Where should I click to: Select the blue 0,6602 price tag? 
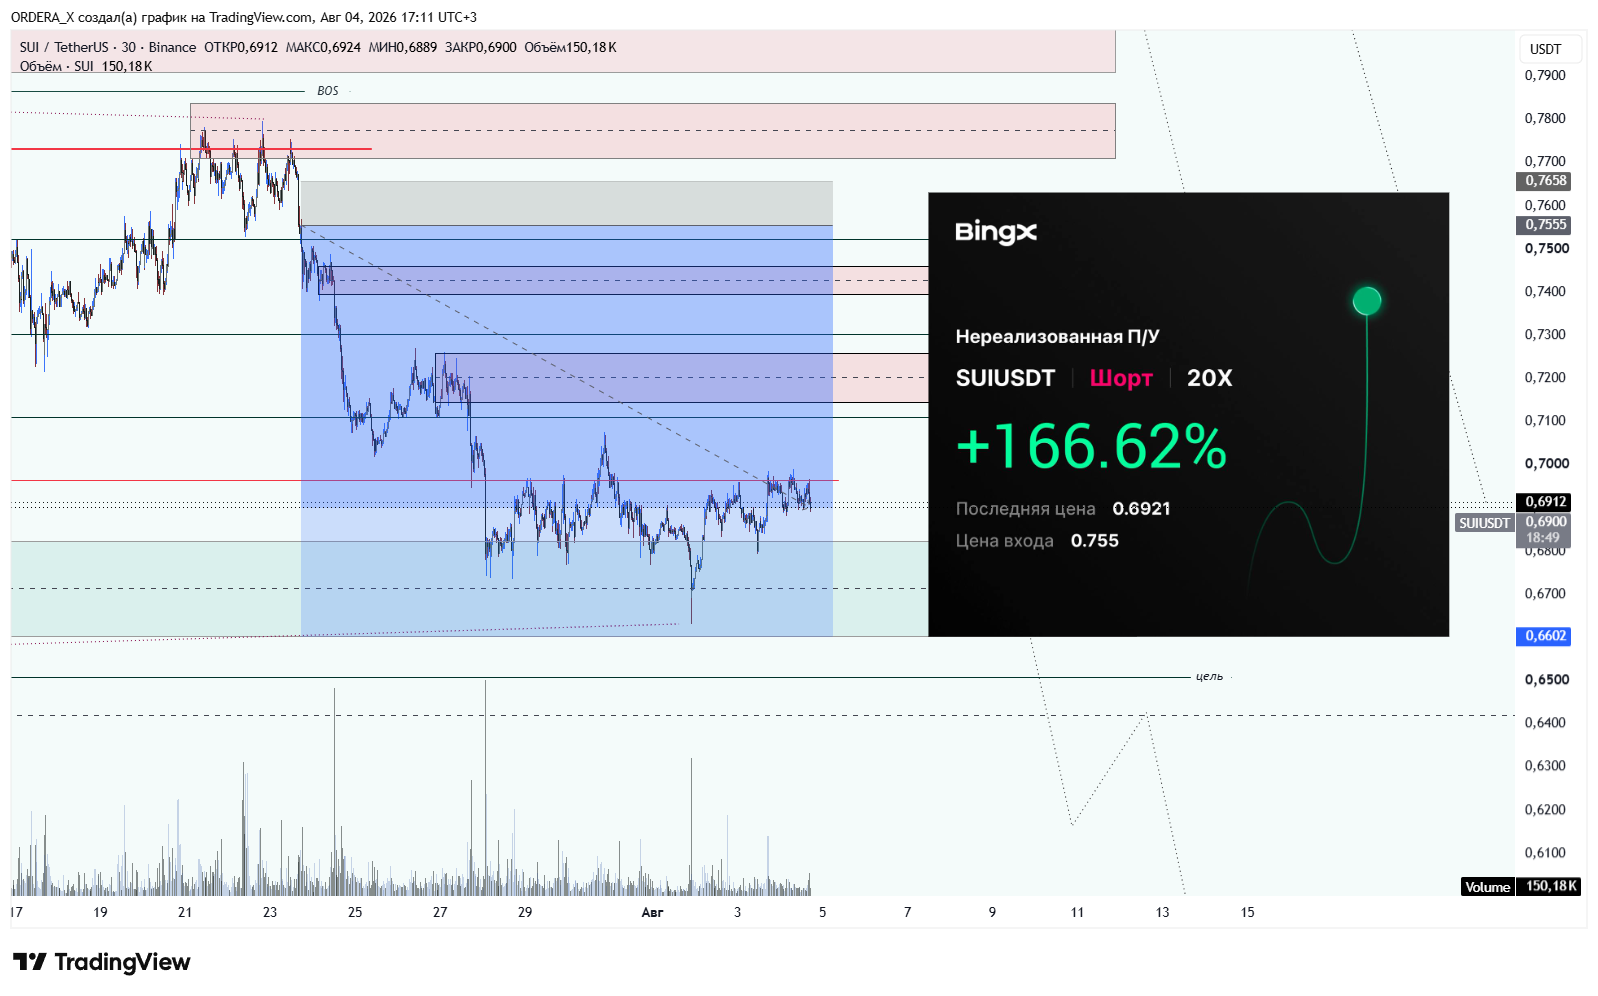1545,636
